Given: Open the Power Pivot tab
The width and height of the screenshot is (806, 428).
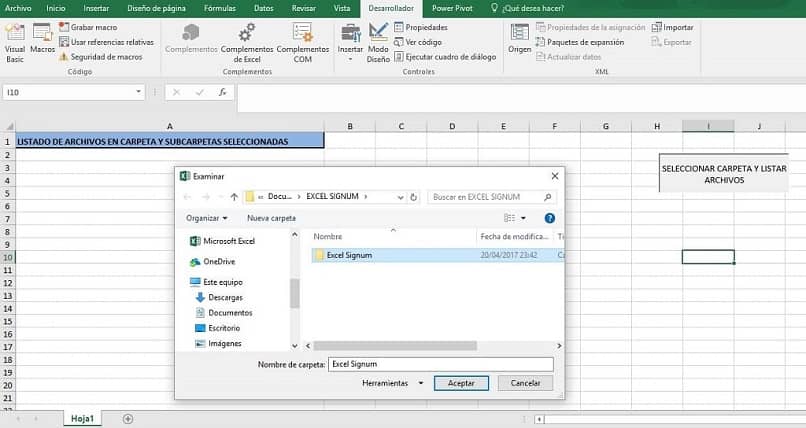Looking at the screenshot, I should (451, 8).
